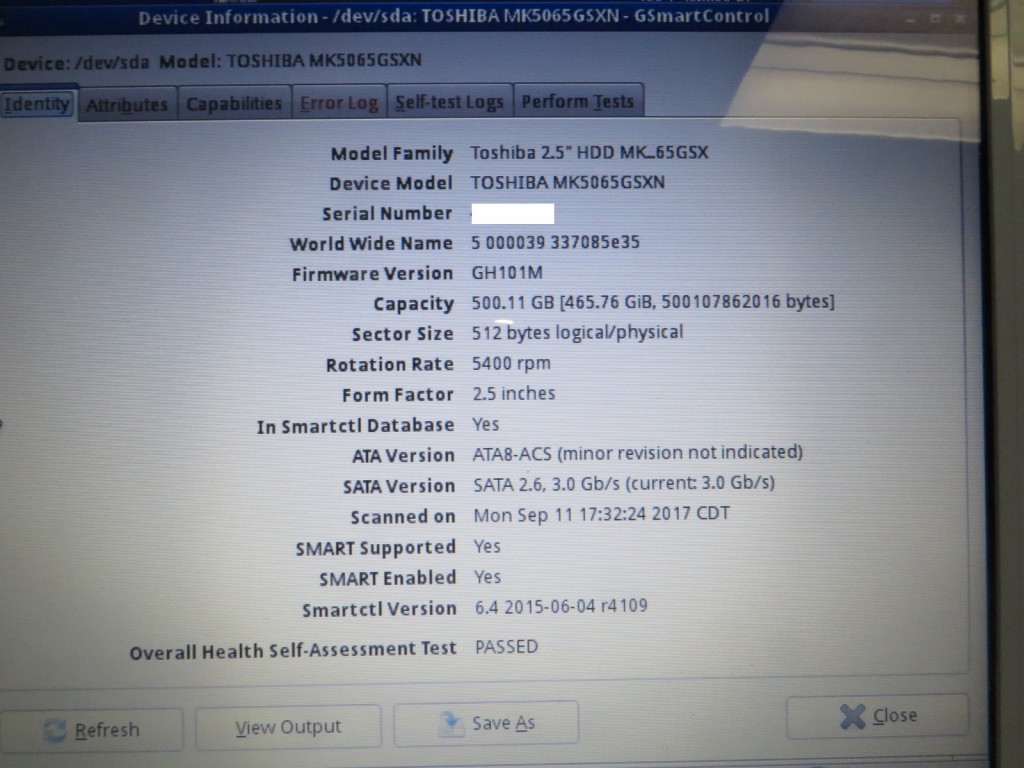Select the Scanned on date value
The image size is (1024, 768).
[601, 514]
